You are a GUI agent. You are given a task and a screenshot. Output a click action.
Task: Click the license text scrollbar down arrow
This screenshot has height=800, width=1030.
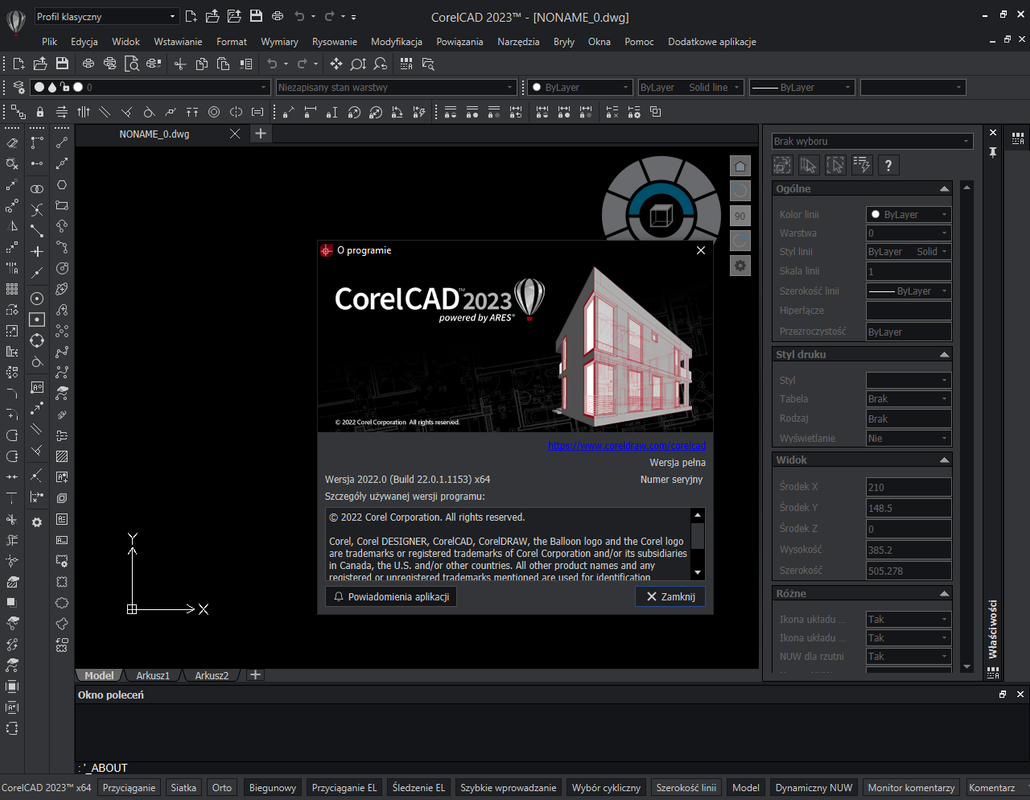(698, 573)
